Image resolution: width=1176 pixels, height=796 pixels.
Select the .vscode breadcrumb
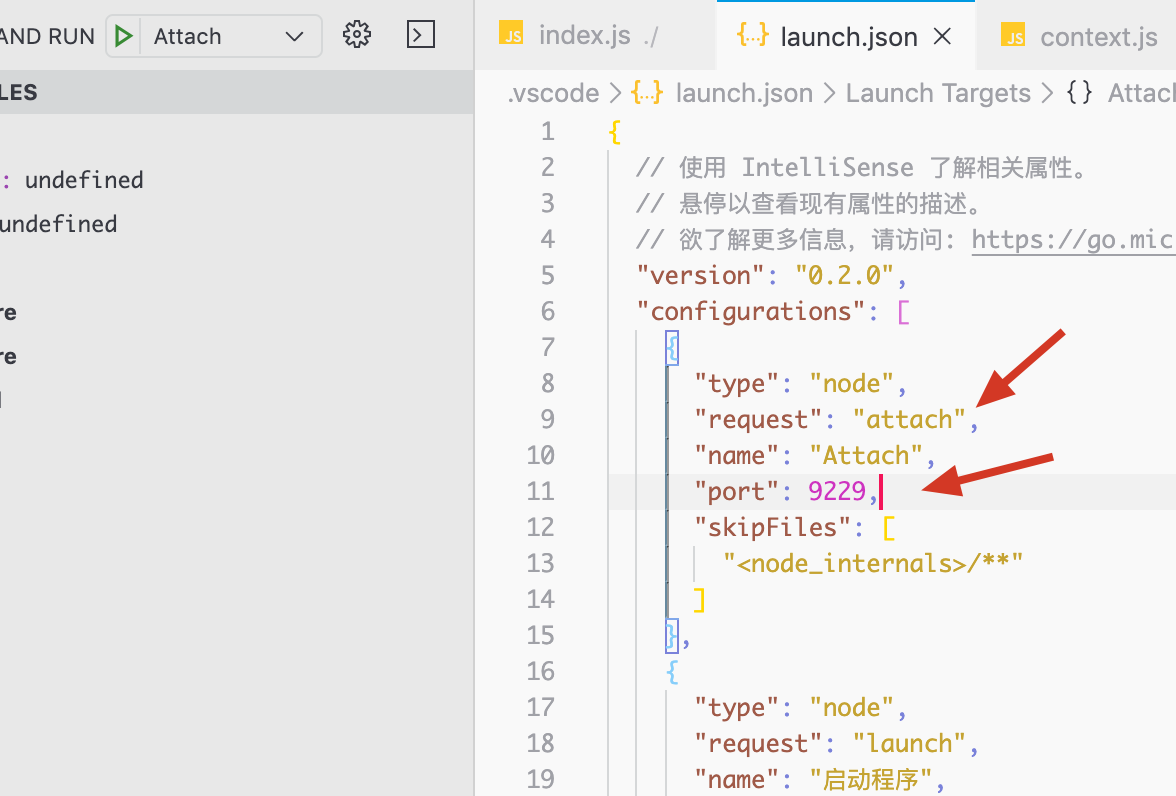point(554,93)
